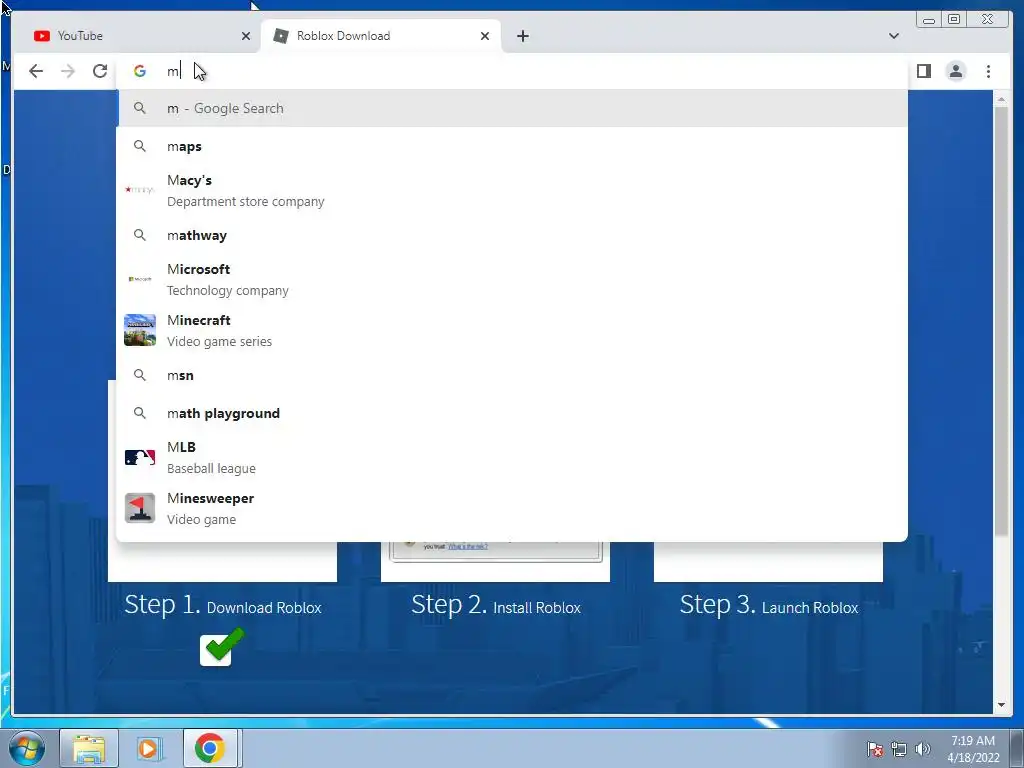Image resolution: width=1024 pixels, height=768 pixels.
Task: Open the Windows Start button
Action: click(26, 748)
